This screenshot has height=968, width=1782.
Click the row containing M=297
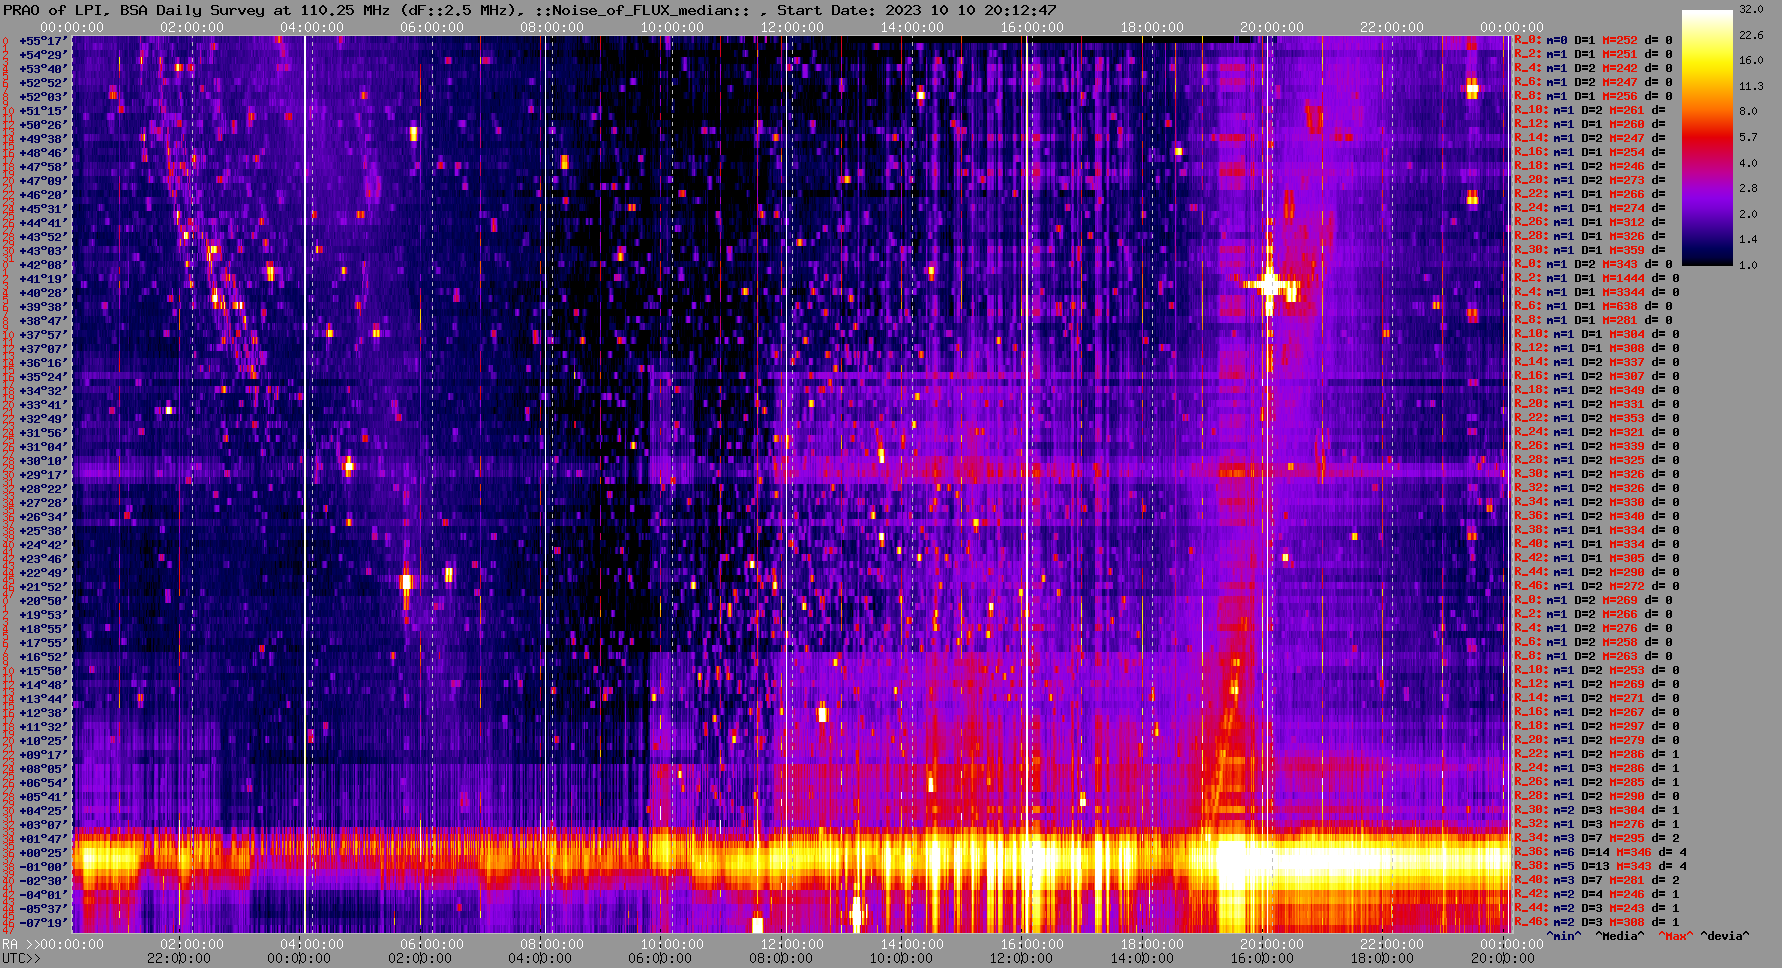pyautogui.click(x=1596, y=727)
